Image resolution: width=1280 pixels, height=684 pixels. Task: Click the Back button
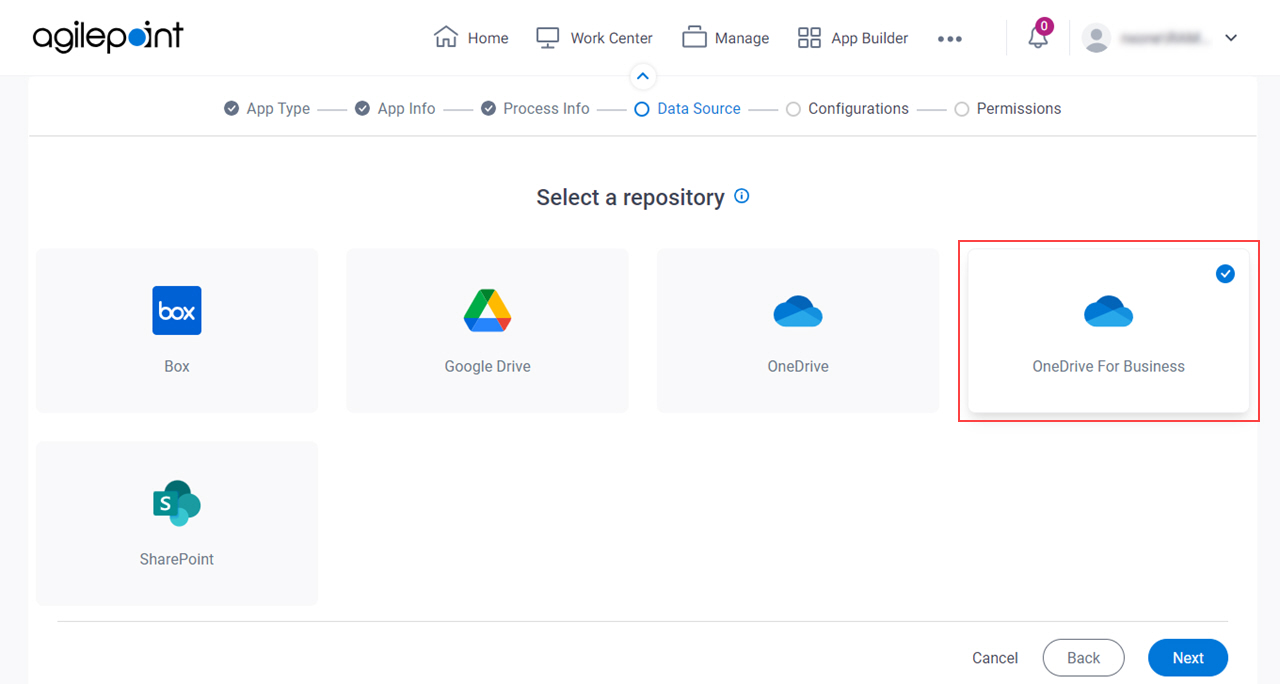(1083, 658)
